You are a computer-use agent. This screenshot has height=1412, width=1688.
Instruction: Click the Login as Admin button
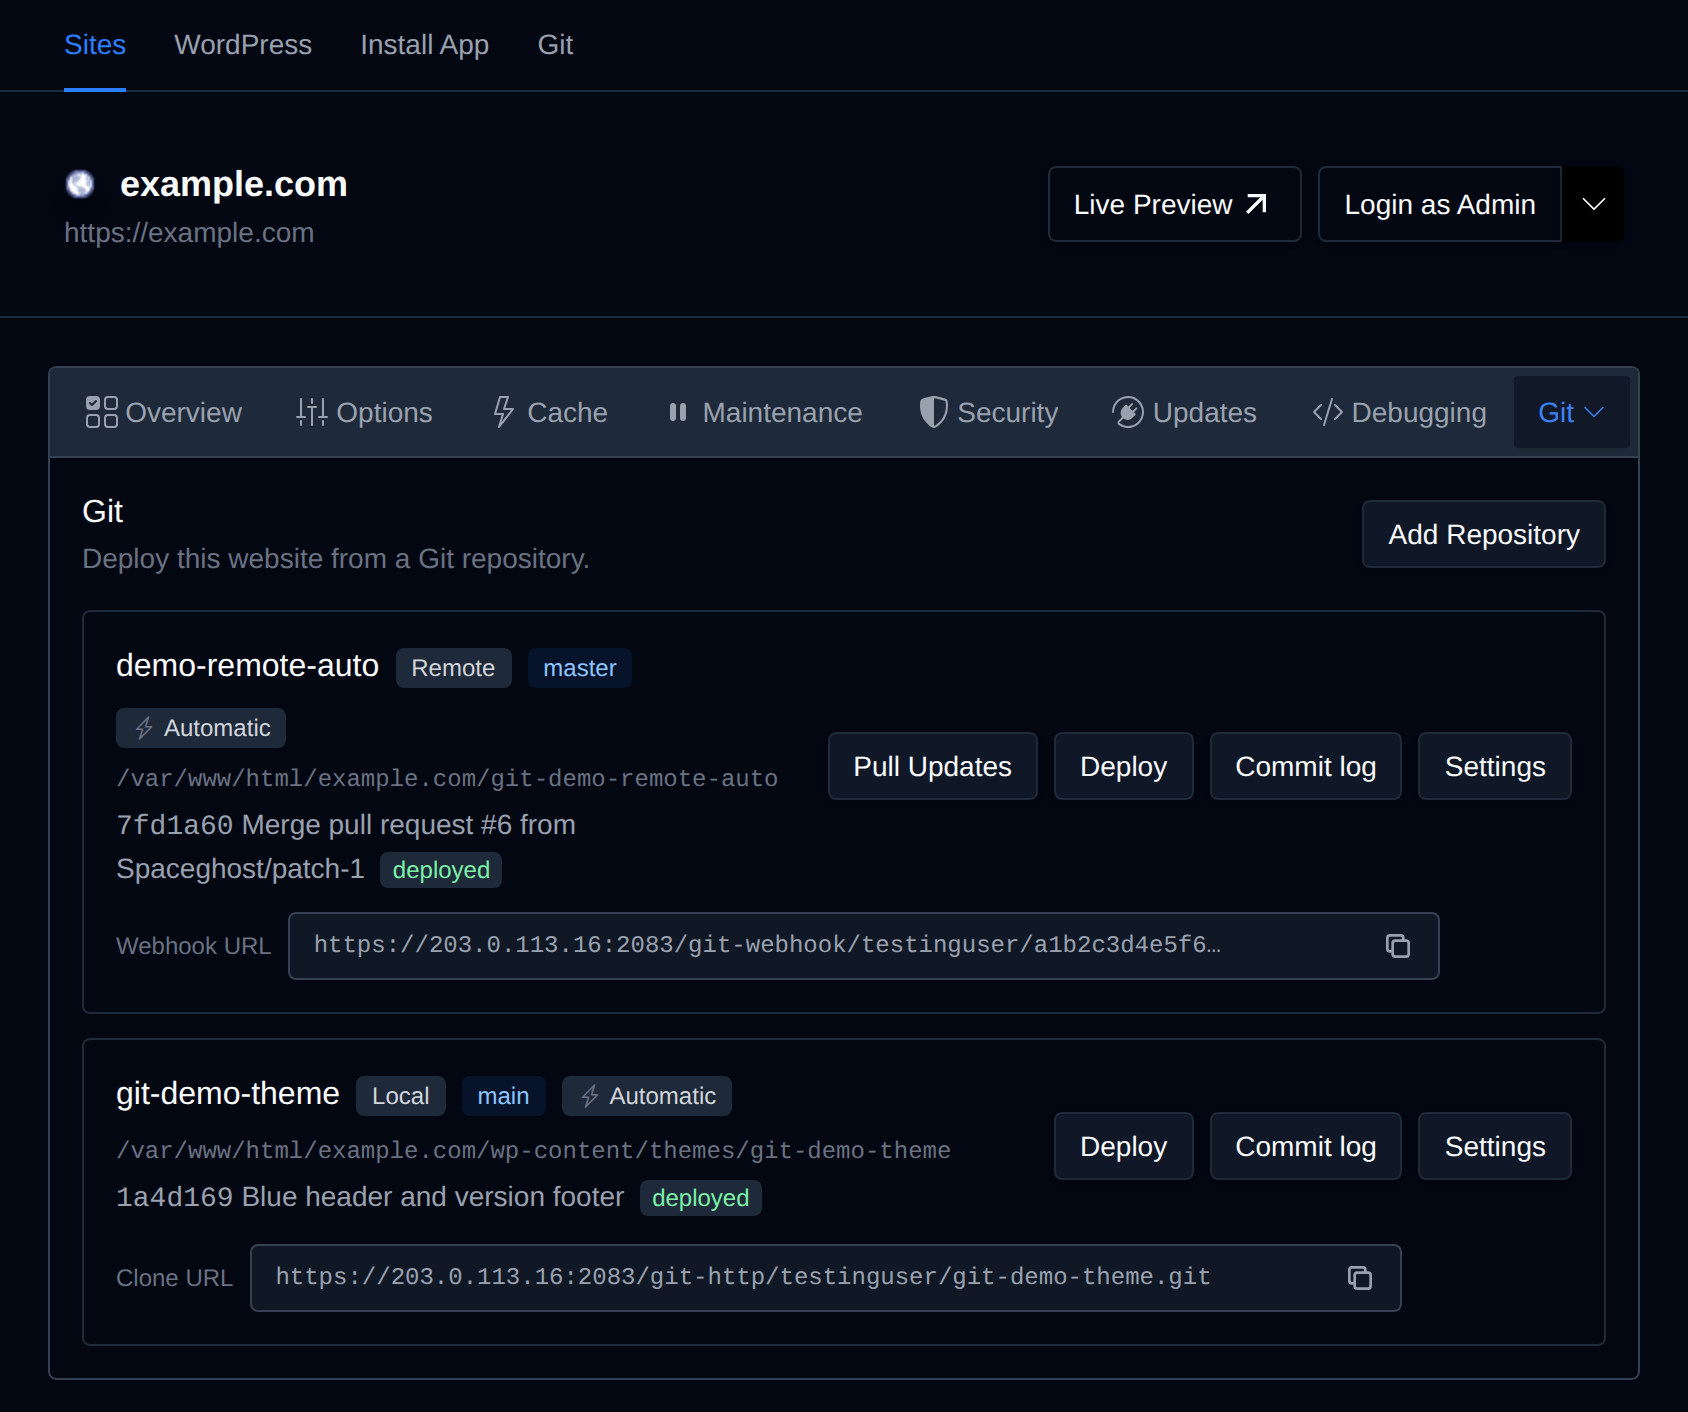tap(1440, 204)
